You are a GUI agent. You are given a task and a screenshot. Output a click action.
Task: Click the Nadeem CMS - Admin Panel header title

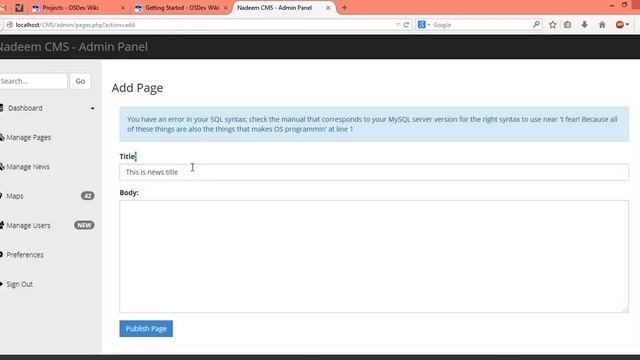pyautogui.click(x=73, y=47)
